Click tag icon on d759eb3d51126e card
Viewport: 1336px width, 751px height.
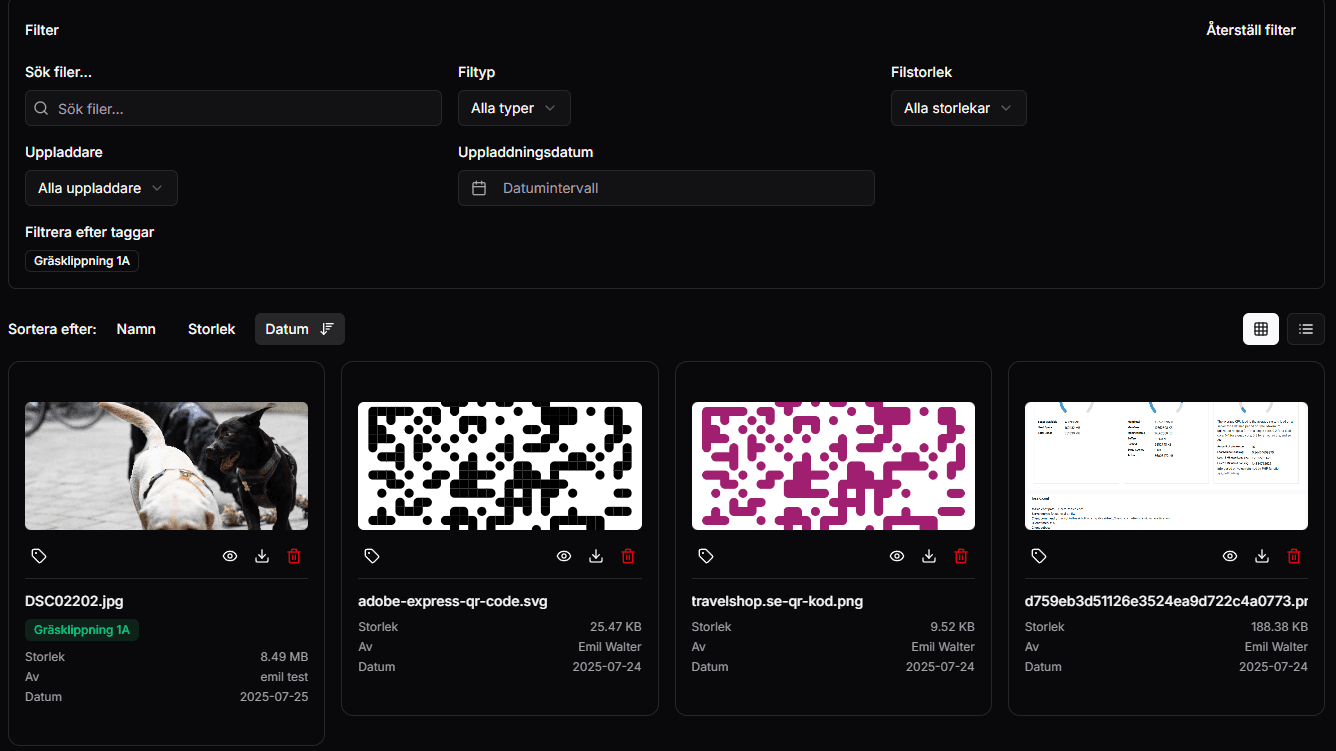pos(1039,556)
